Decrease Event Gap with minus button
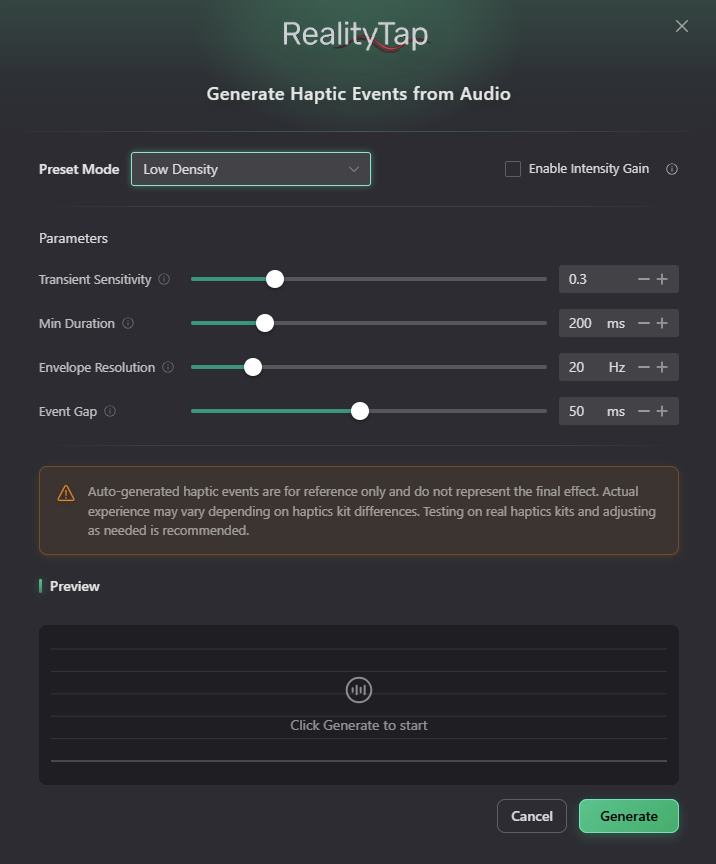 (x=644, y=411)
